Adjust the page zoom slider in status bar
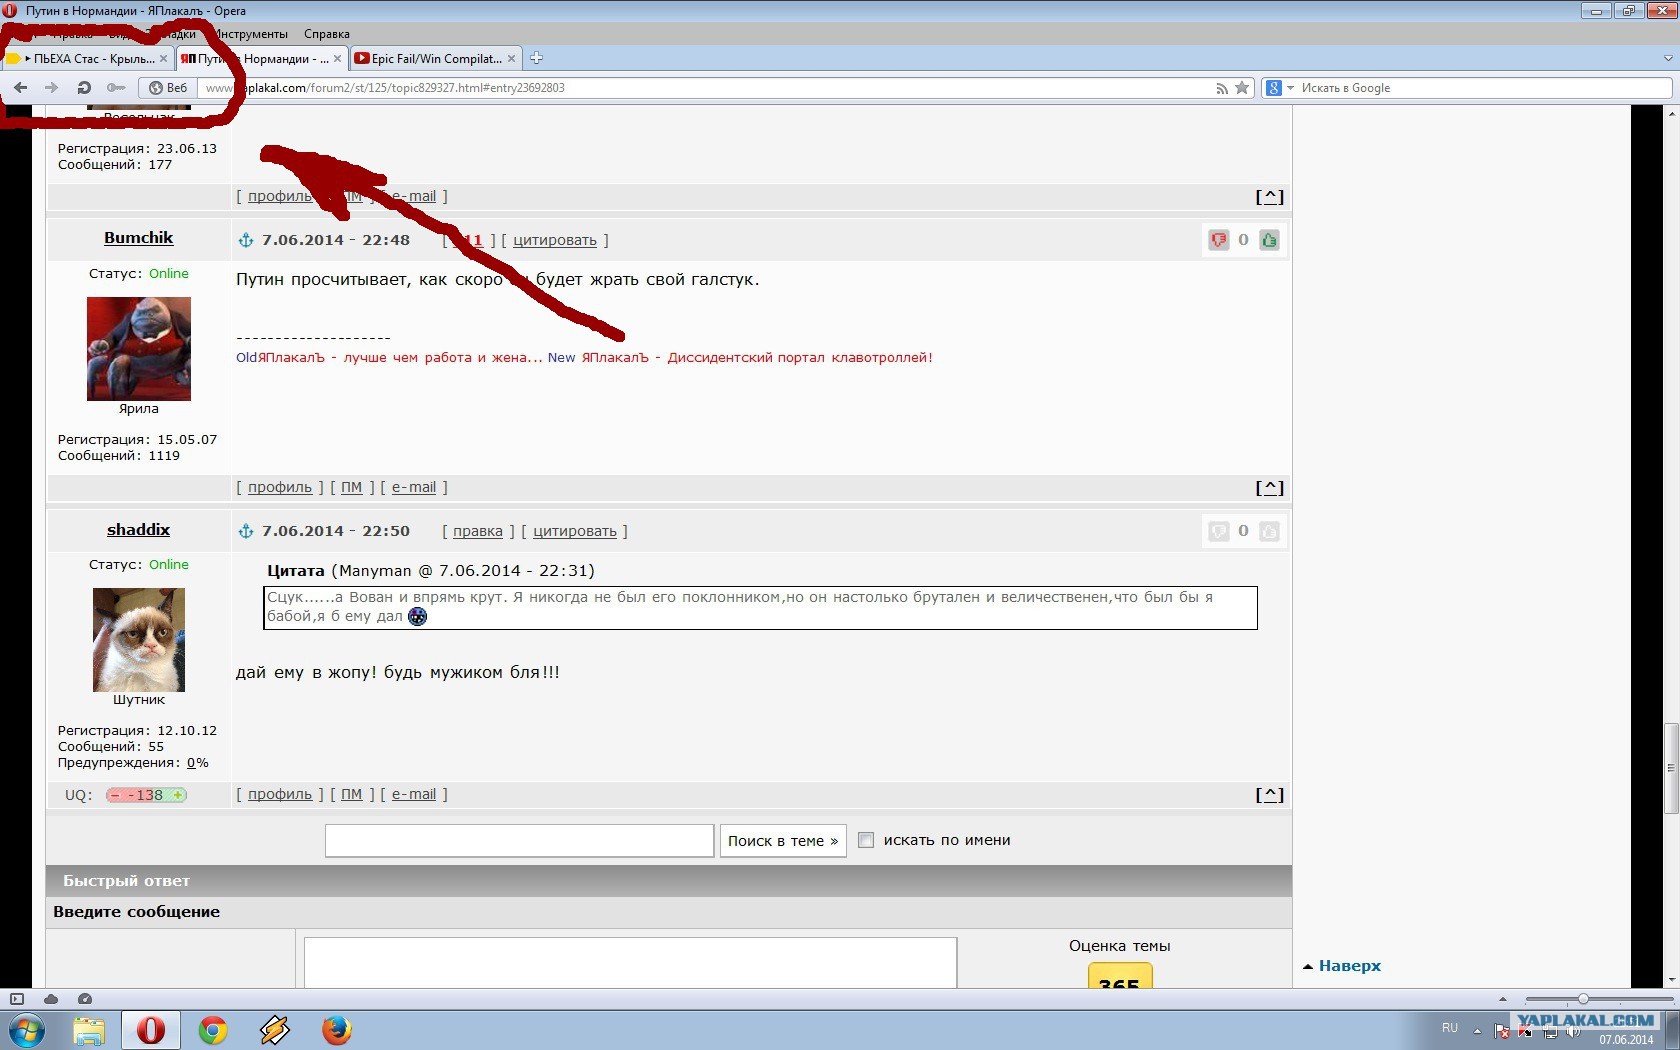This screenshot has height=1050, width=1680. click(1583, 999)
